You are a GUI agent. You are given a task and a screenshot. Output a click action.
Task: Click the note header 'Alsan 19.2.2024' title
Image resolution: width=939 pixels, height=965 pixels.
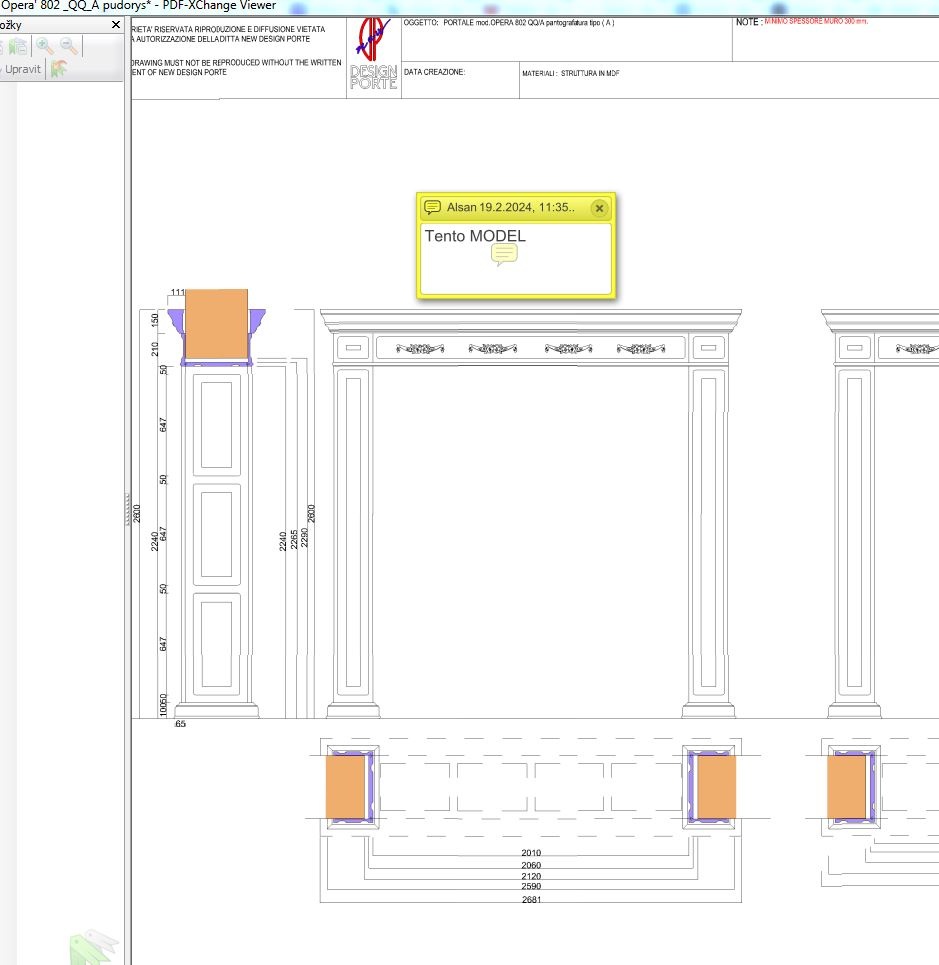click(x=510, y=208)
